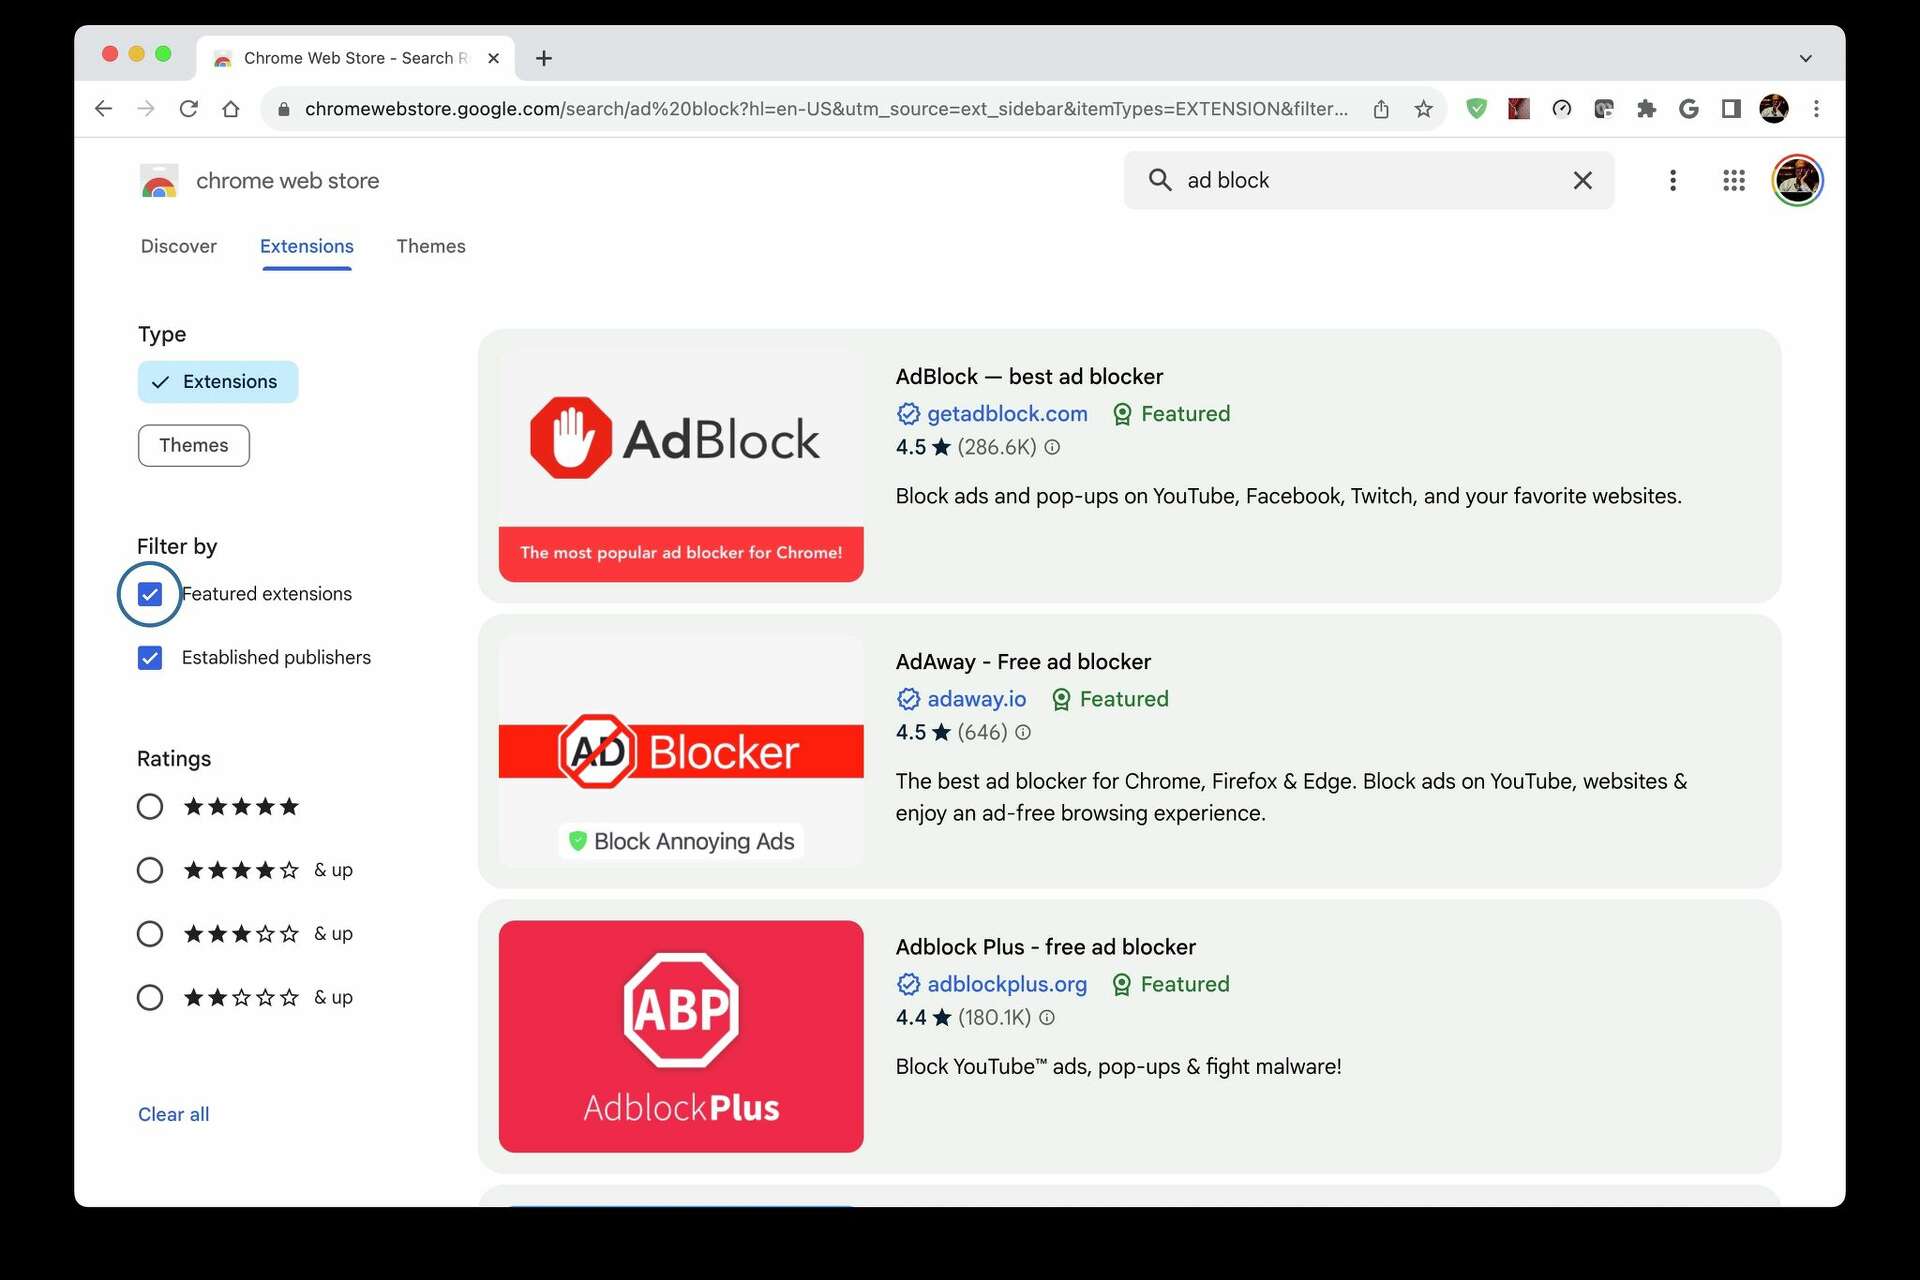Bookmark this page with the star icon
This screenshot has width=1920, height=1280.
click(x=1424, y=108)
